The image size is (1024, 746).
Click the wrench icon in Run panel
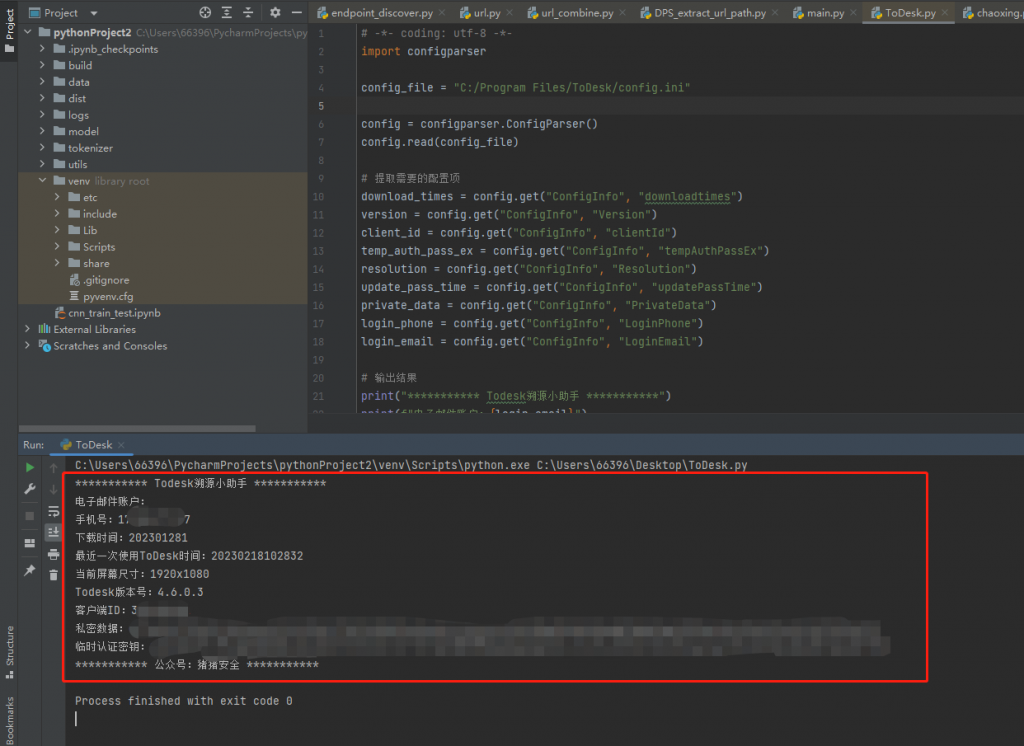pos(30,489)
